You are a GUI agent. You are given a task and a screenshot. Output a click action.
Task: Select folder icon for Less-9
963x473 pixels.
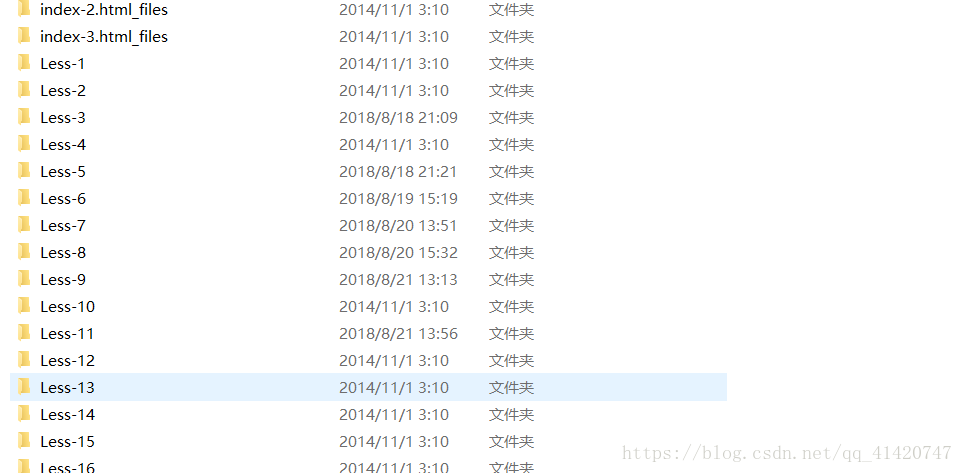pos(24,279)
